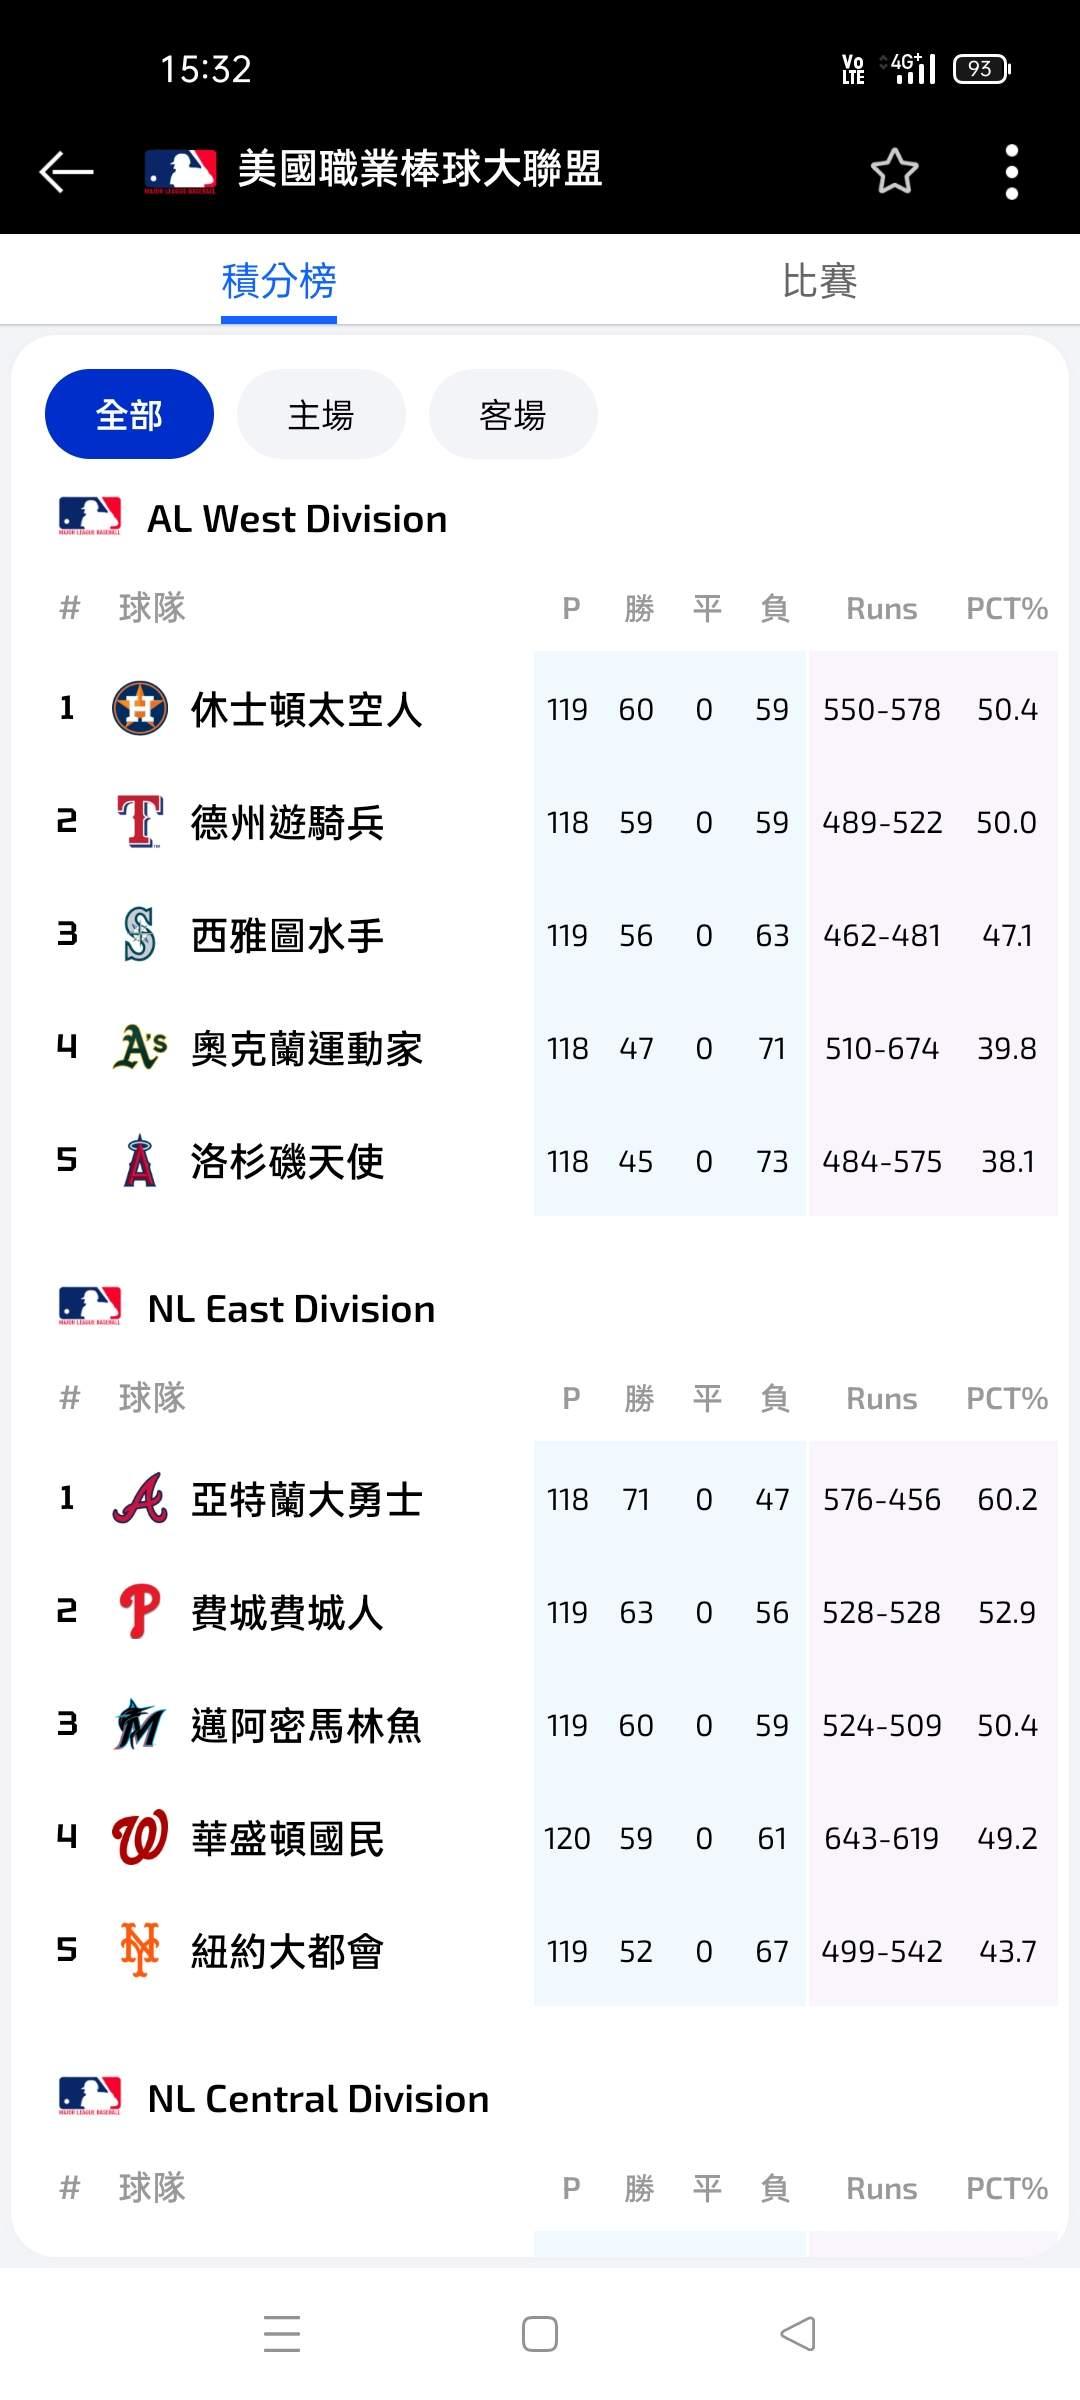
Task: Click the Houston Astros team logo
Action: point(140,709)
